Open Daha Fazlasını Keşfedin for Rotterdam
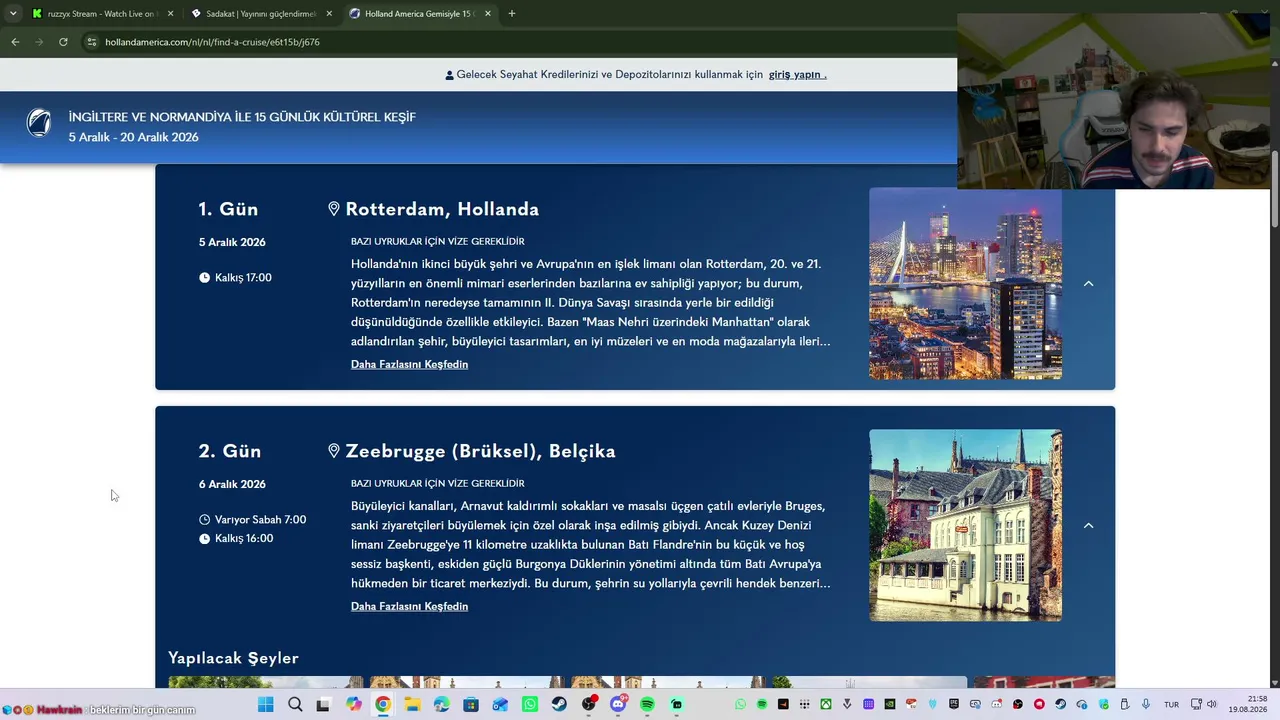 409,365
